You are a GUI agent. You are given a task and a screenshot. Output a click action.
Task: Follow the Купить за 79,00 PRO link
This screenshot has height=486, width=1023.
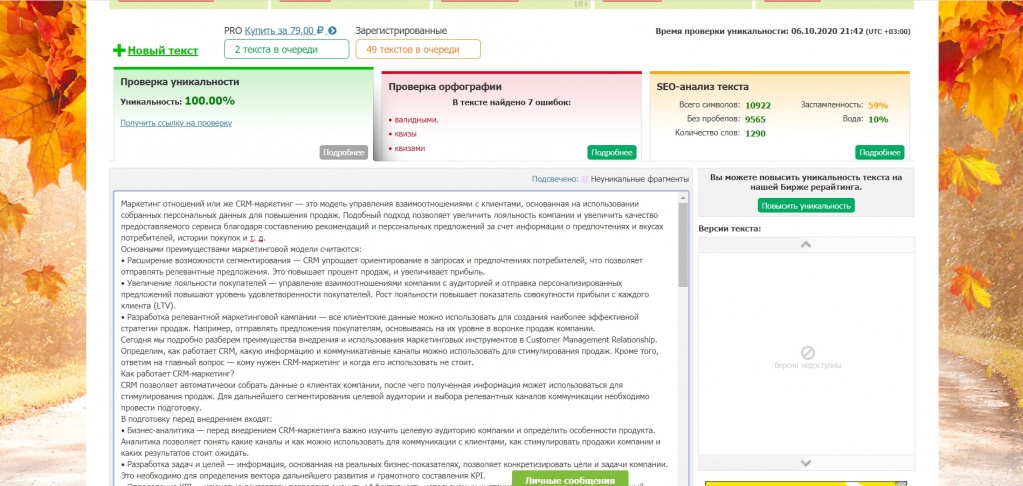285,31
